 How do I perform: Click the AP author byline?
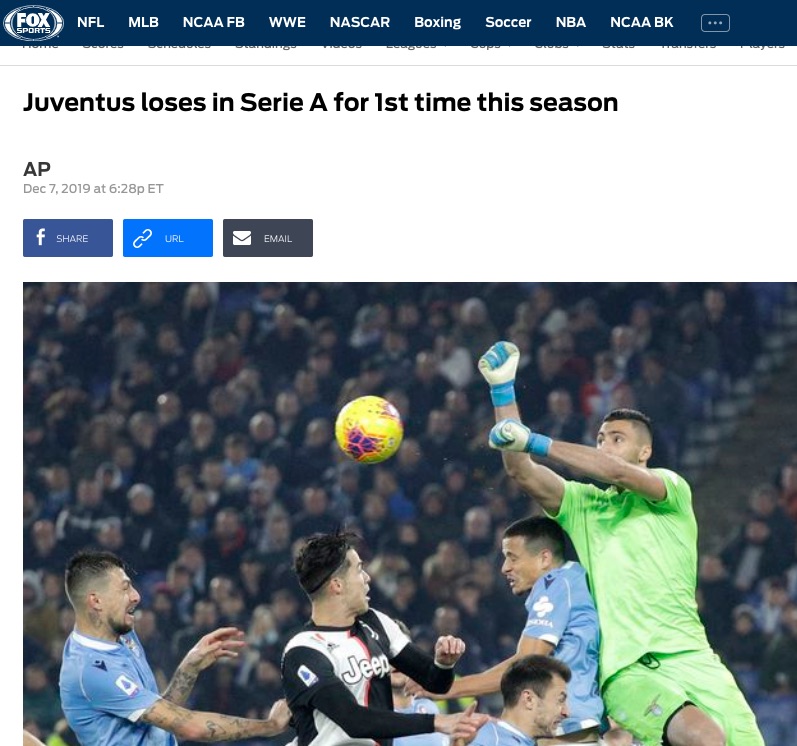(37, 169)
